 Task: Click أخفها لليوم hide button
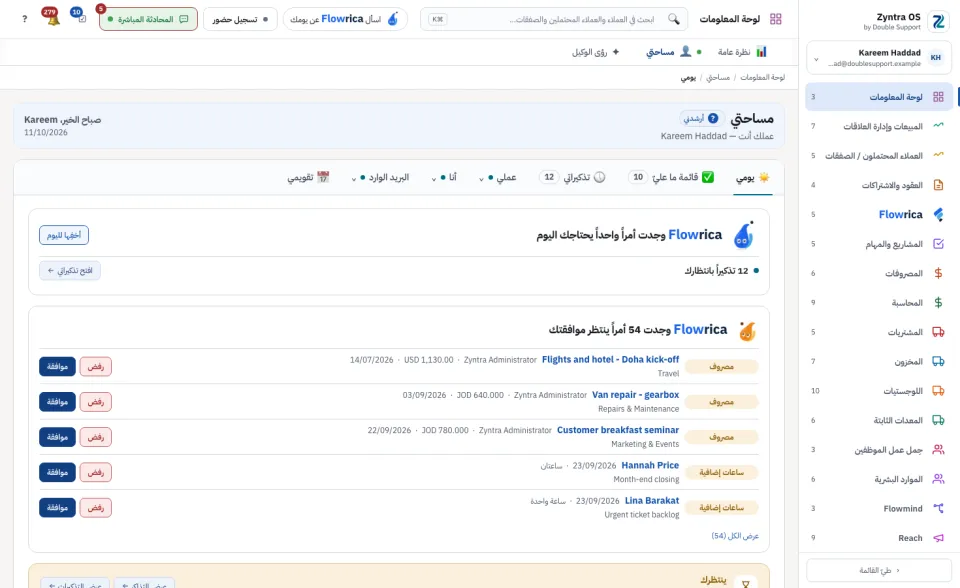pos(64,235)
